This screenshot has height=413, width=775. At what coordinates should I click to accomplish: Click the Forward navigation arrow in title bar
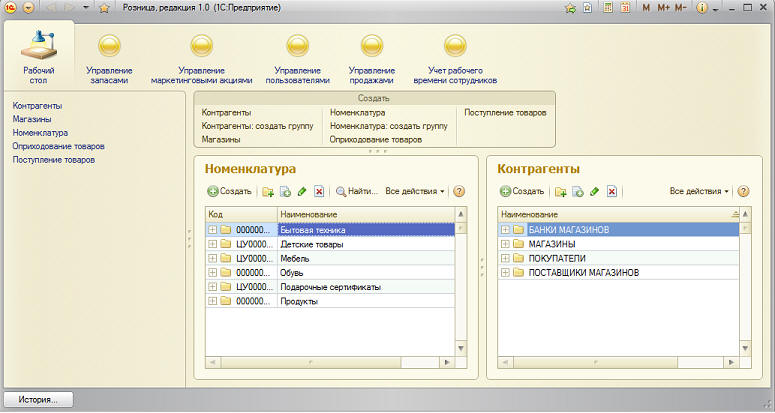coord(69,8)
